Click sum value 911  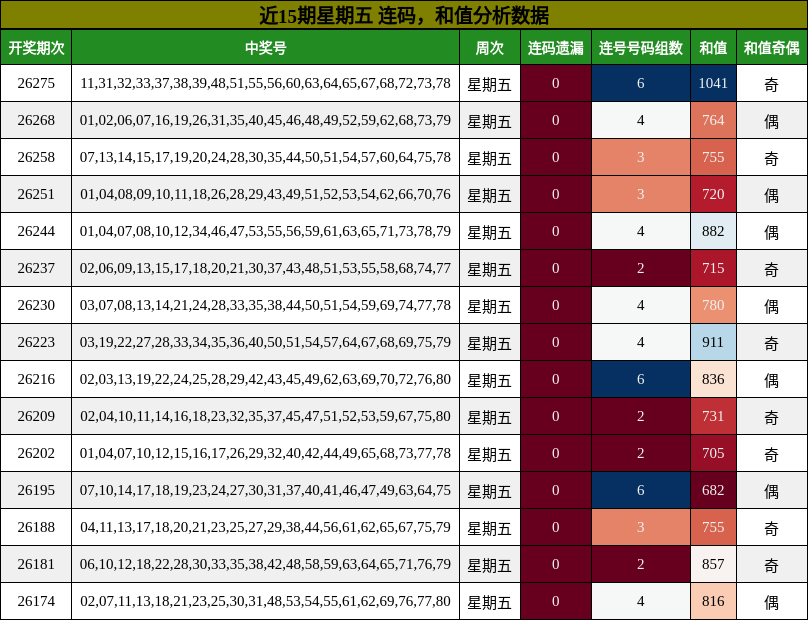coord(713,342)
